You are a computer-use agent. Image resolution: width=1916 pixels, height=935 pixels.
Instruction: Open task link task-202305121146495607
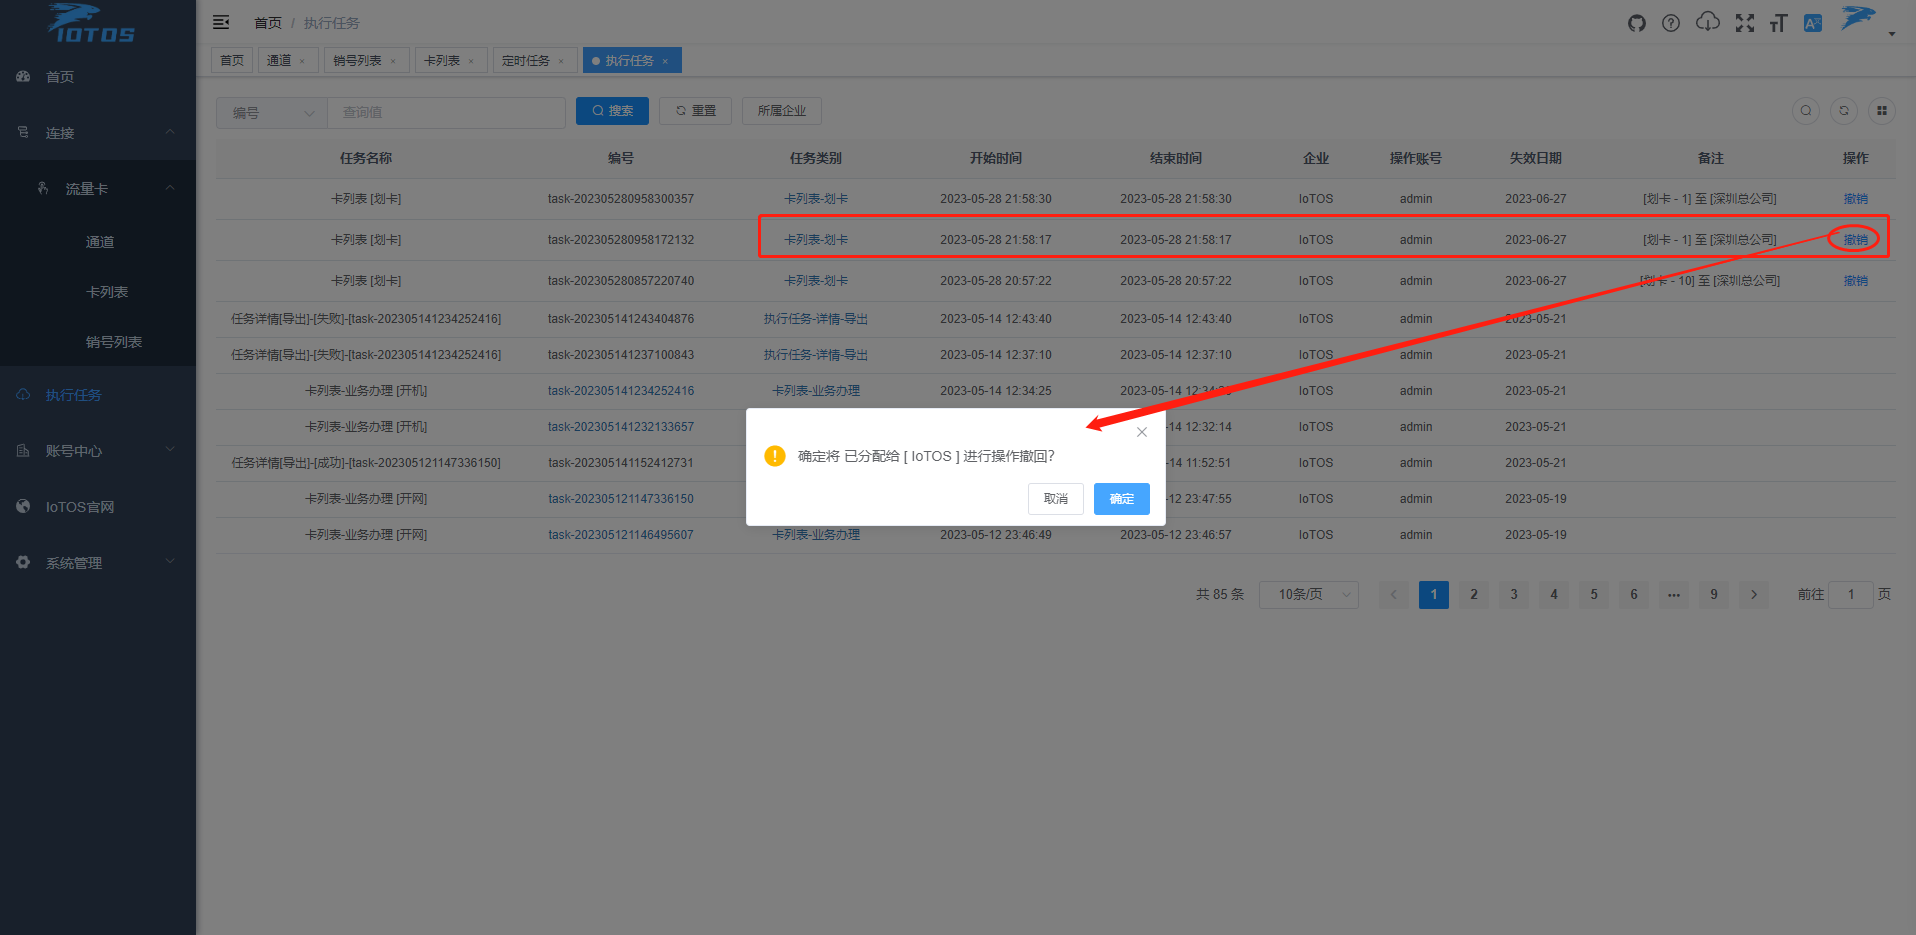coord(621,535)
